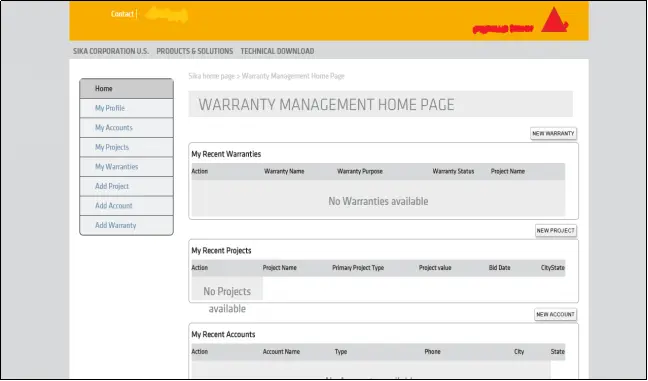Open SIKA CORPORATION U.S. menu
This screenshot has height=381, width=648.
111,51
